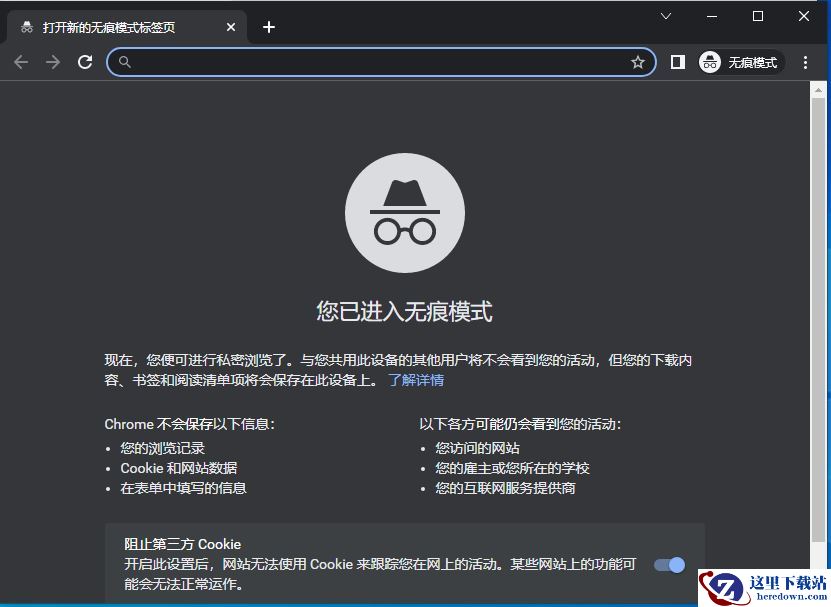Screen dimensions: 831x607
Task: Toggle the 阻止第三方 Cookie switch
Action: pos(669,565)
